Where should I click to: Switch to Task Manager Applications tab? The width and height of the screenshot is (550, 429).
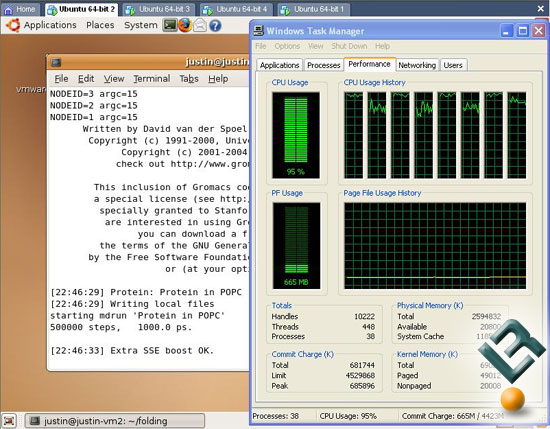[x=280, y=65]
